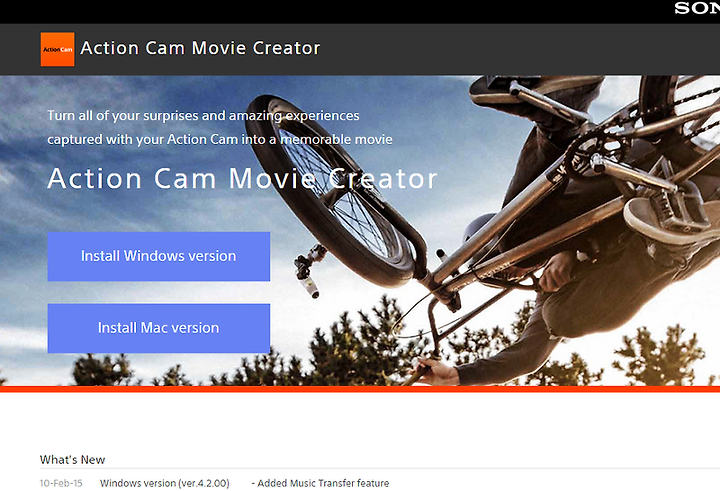Click the What's New heading
The width and height of the screenshot is (720, 491).
click(x=73, y=459)
